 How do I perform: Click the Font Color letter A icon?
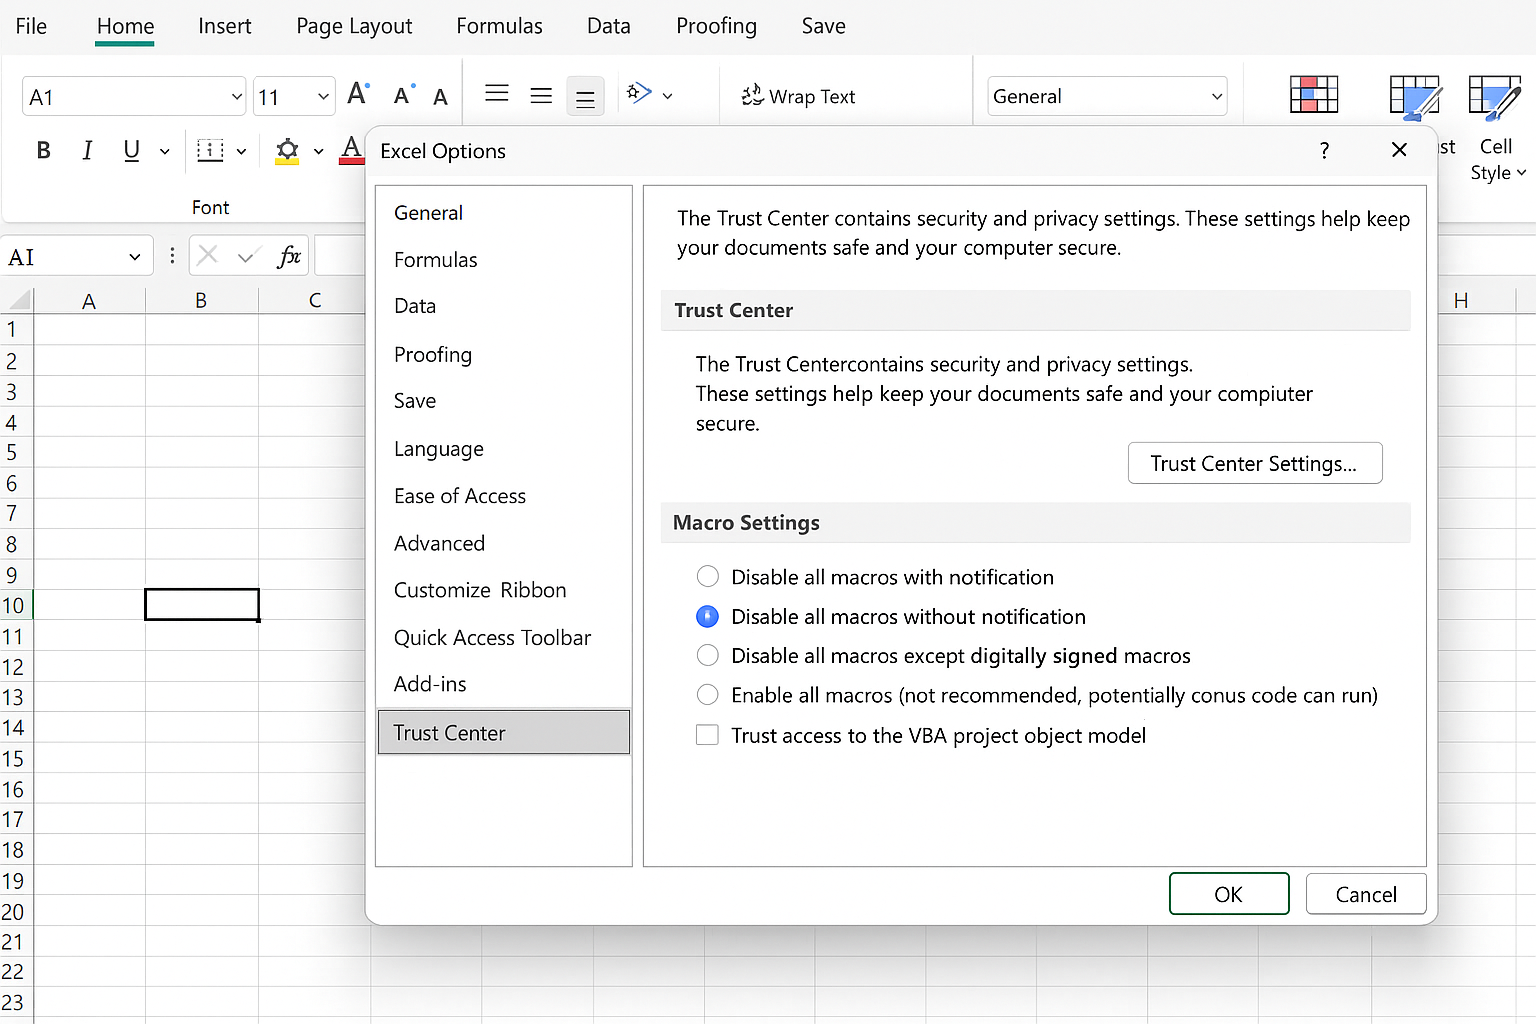click(351, 150)
